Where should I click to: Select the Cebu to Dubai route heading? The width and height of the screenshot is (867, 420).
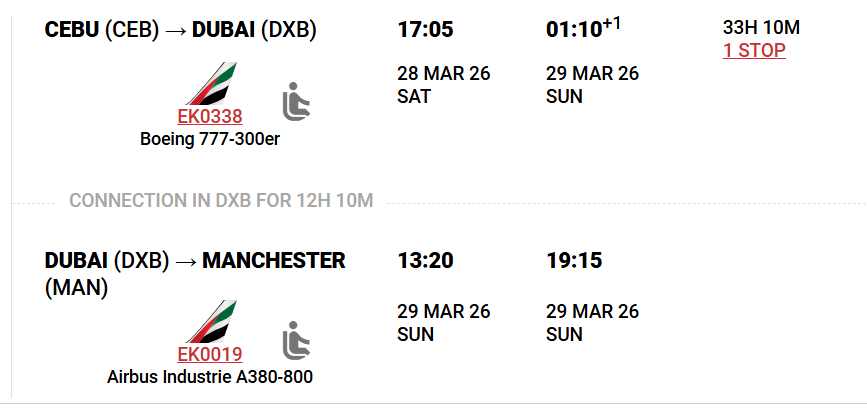click(181, 30)
